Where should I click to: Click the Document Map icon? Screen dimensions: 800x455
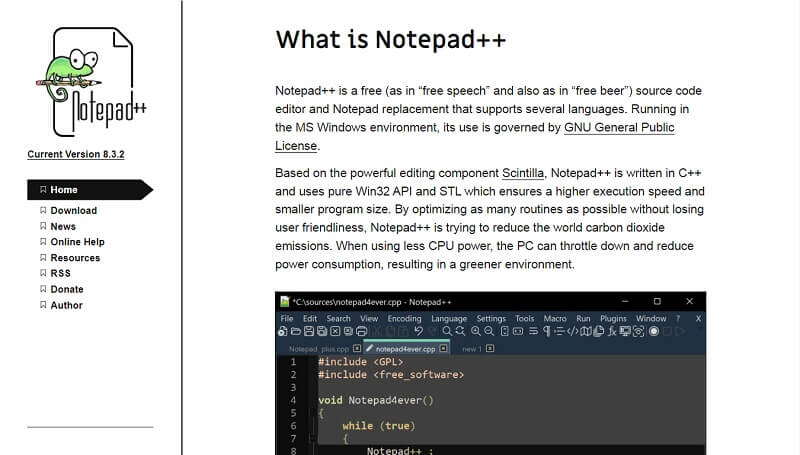pyautogui.click(x=586, y=332)
